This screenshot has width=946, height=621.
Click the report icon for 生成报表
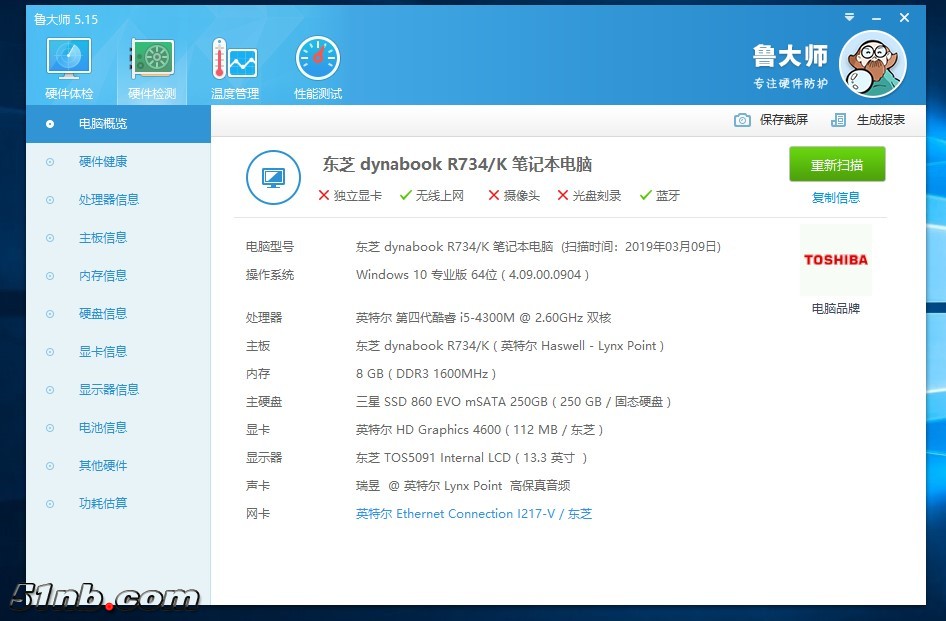pos(839,120)
